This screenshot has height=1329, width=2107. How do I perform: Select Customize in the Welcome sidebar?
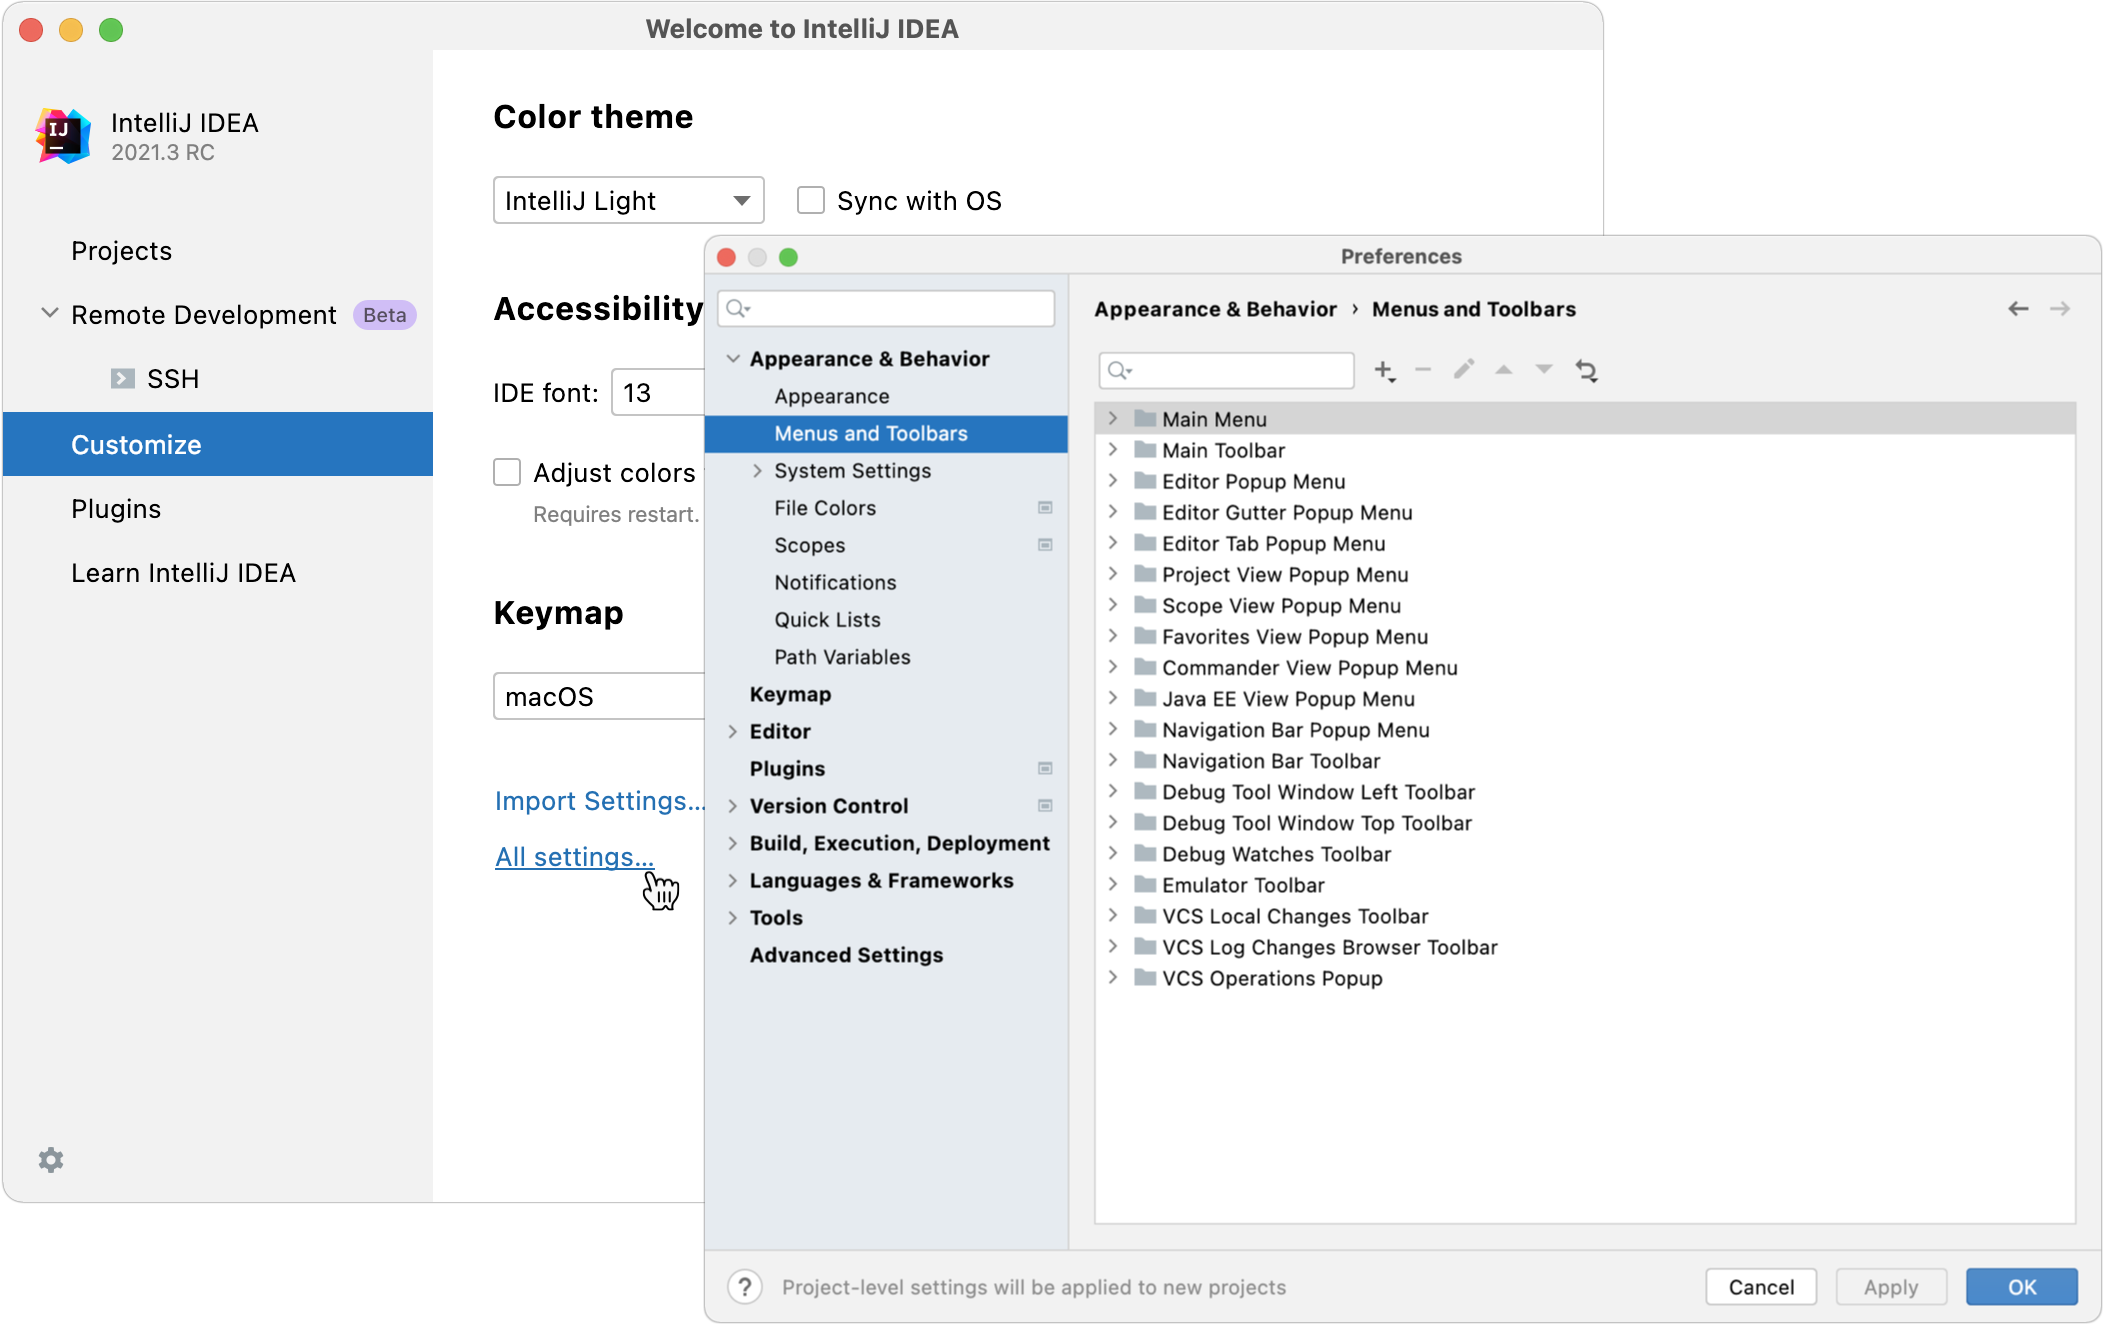[x=218, y=444]
